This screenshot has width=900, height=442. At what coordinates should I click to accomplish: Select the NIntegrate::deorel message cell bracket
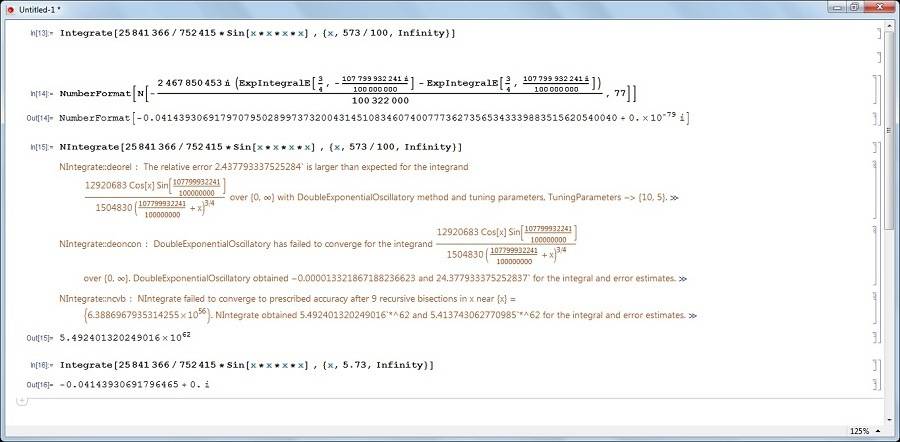[x=874, y=191]
